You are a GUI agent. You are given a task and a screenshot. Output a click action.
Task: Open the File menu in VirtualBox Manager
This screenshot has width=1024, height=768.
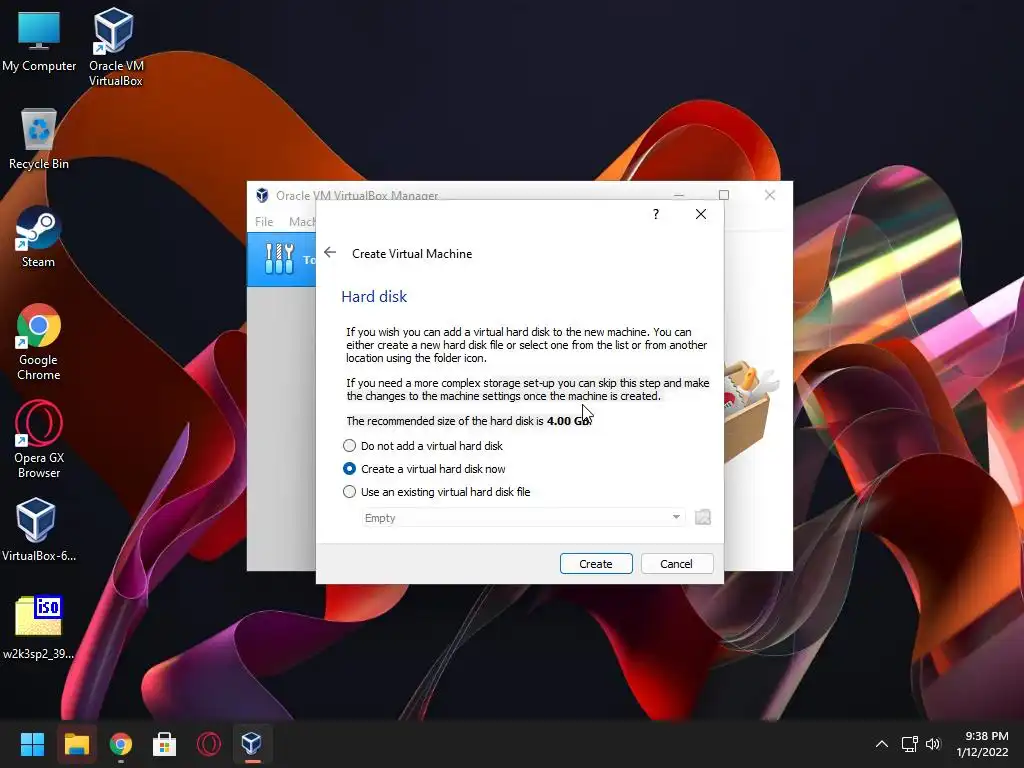pyautogui.click(x=264, y=222)
